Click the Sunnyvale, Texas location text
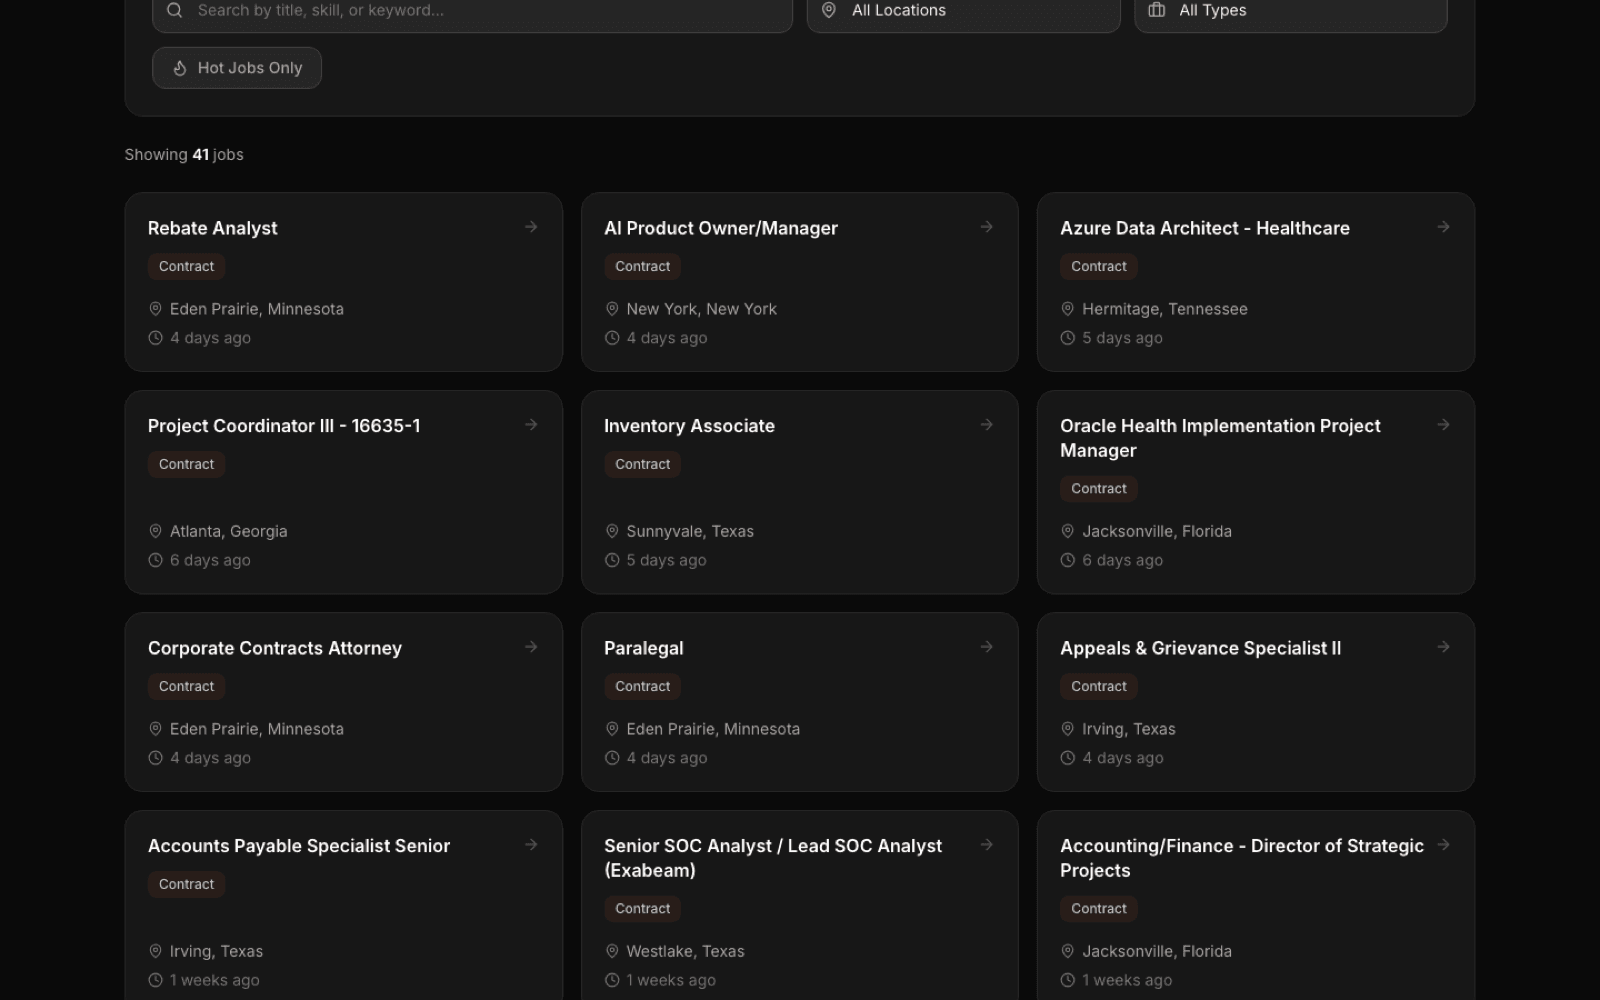1600x1000 pixels. pos(690,531)
